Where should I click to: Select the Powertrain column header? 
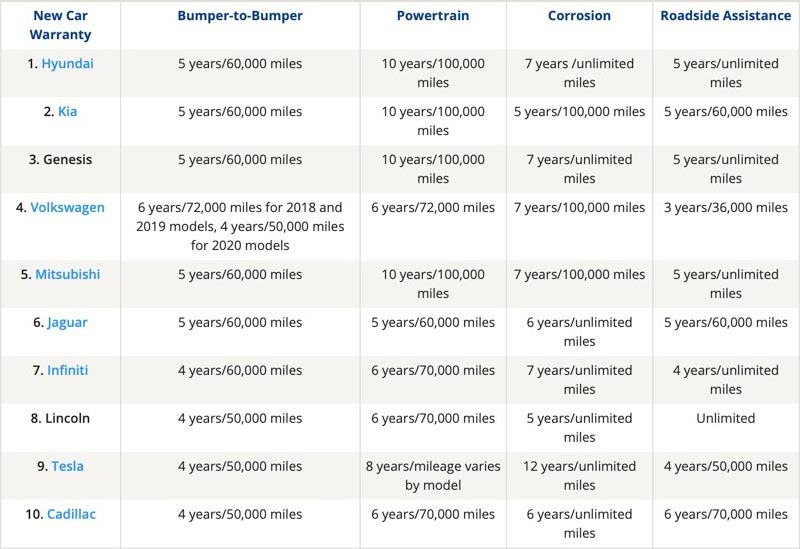tap(433, 16)
